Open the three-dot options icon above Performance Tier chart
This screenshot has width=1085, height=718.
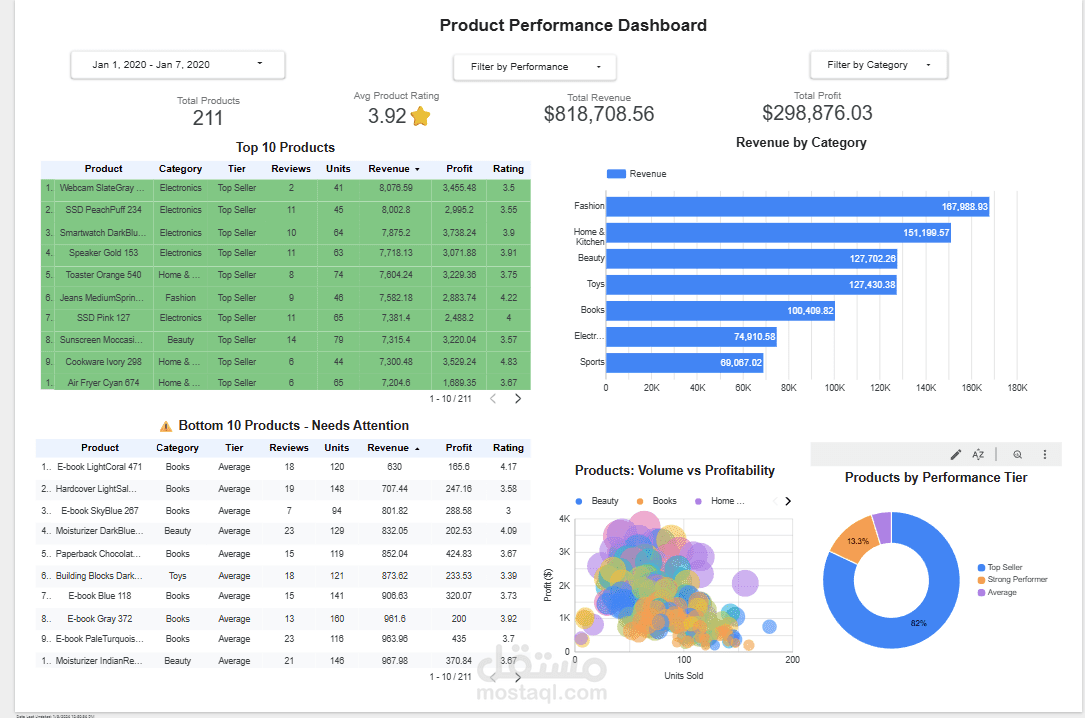click(1043, 454)
